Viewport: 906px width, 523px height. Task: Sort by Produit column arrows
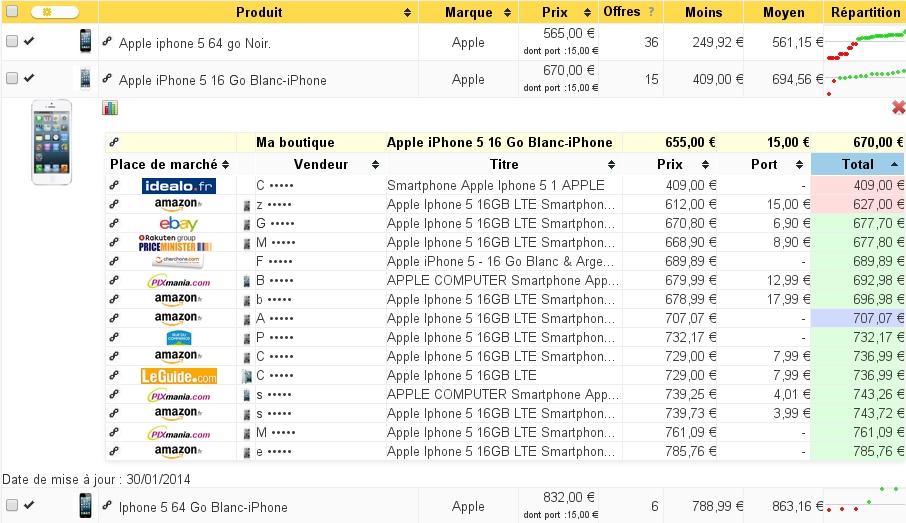coord(407,13)
